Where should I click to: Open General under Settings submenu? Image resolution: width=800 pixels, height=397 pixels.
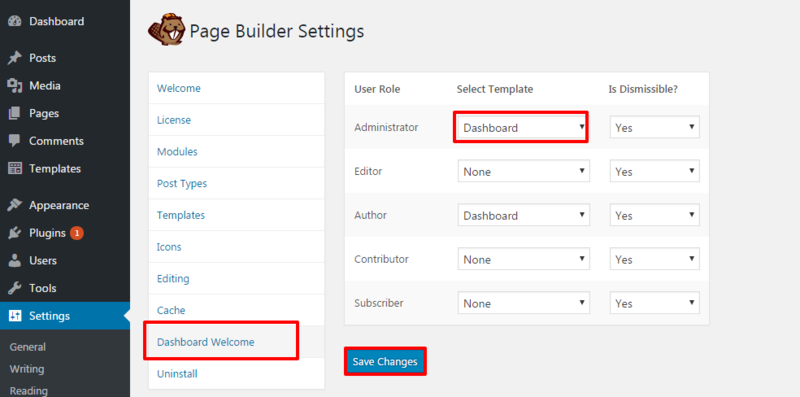[x=28, y=347]
